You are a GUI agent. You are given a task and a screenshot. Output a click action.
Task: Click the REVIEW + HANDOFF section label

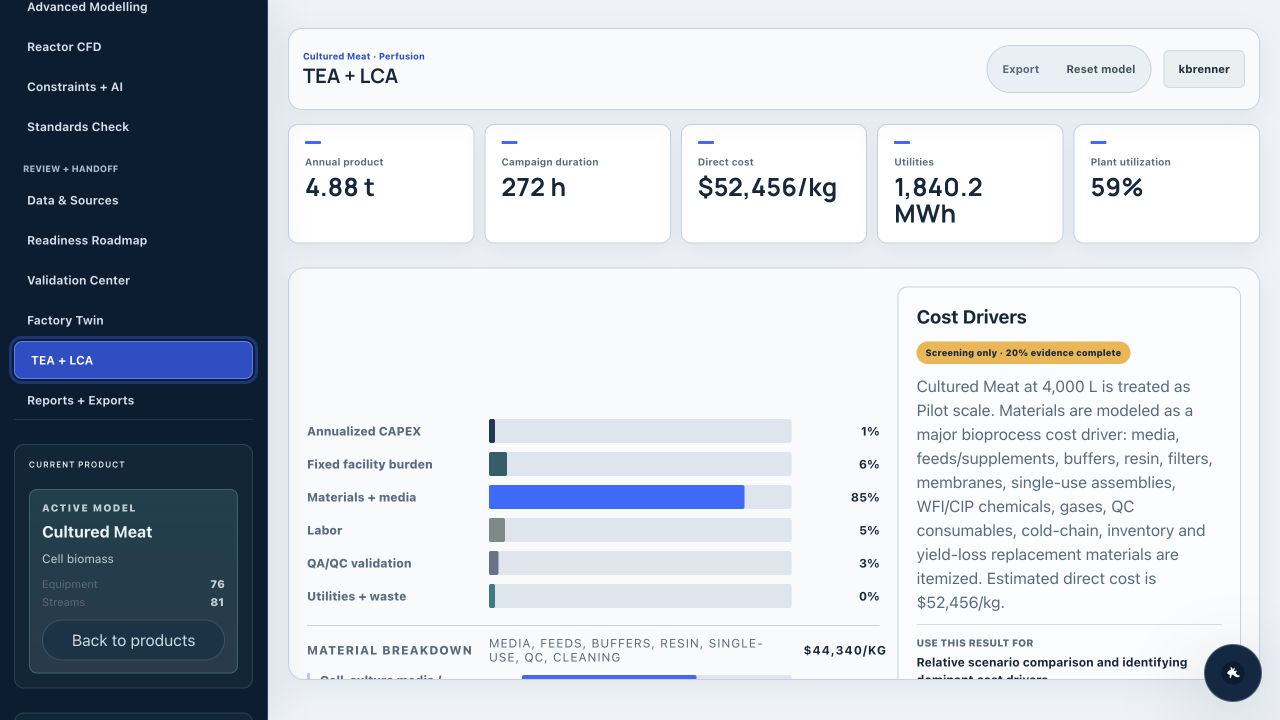[70, 169]
